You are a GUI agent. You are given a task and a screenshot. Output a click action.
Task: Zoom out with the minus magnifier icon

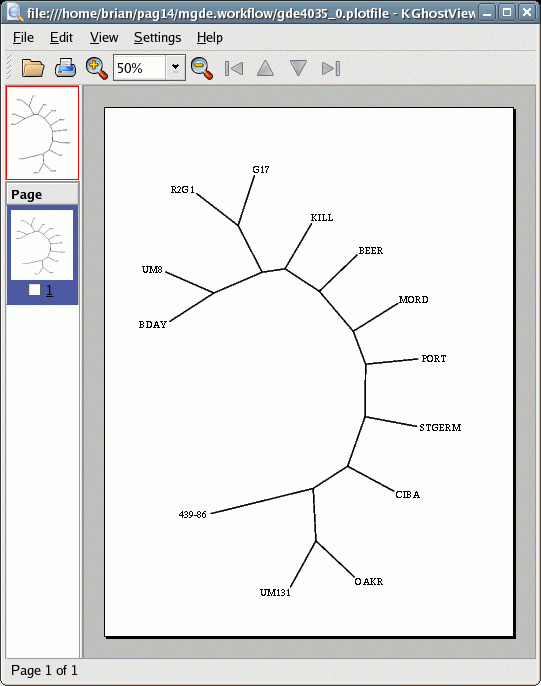(202, 68)
